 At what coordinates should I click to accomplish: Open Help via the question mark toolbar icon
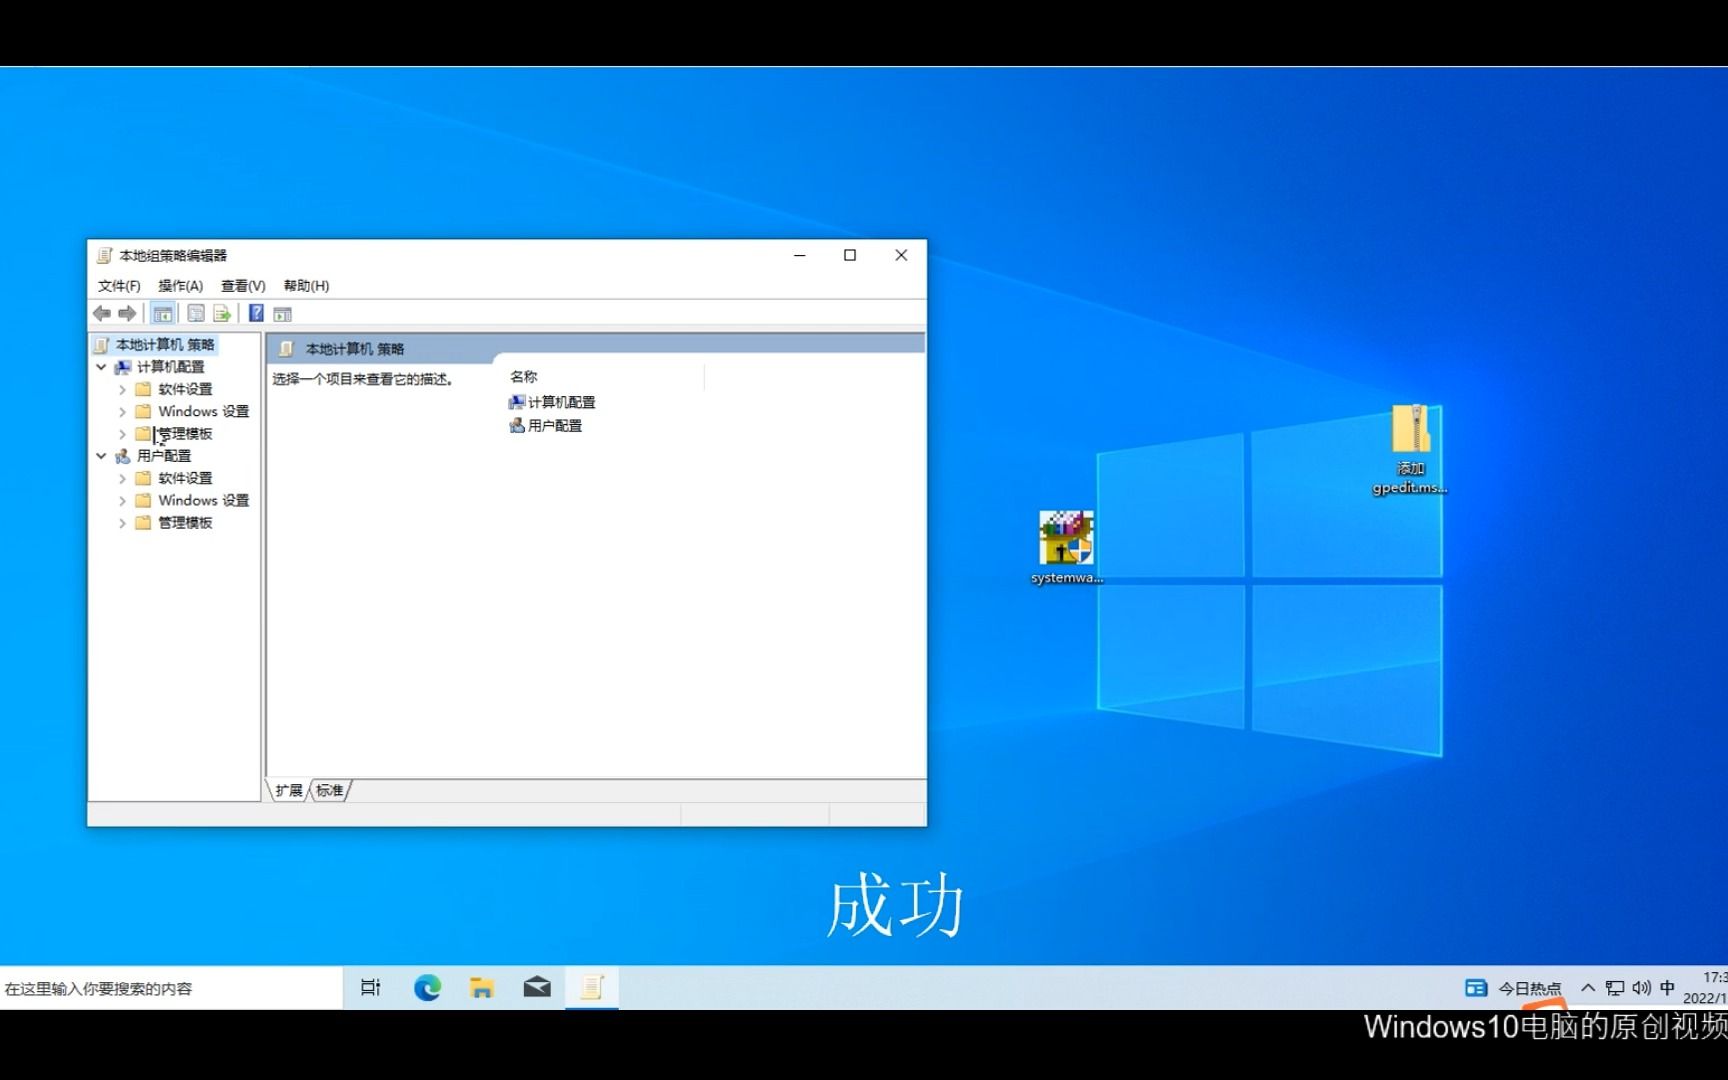(256, 313)
